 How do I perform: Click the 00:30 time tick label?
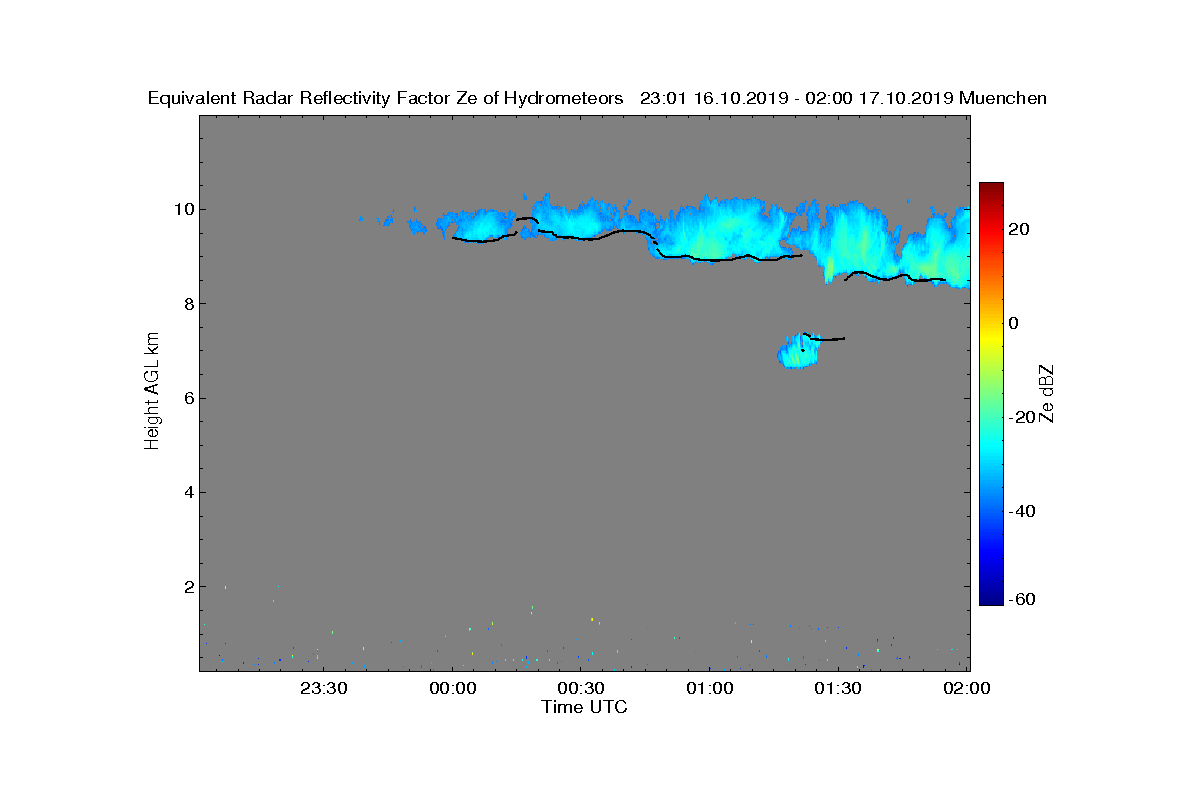point(582,688)
